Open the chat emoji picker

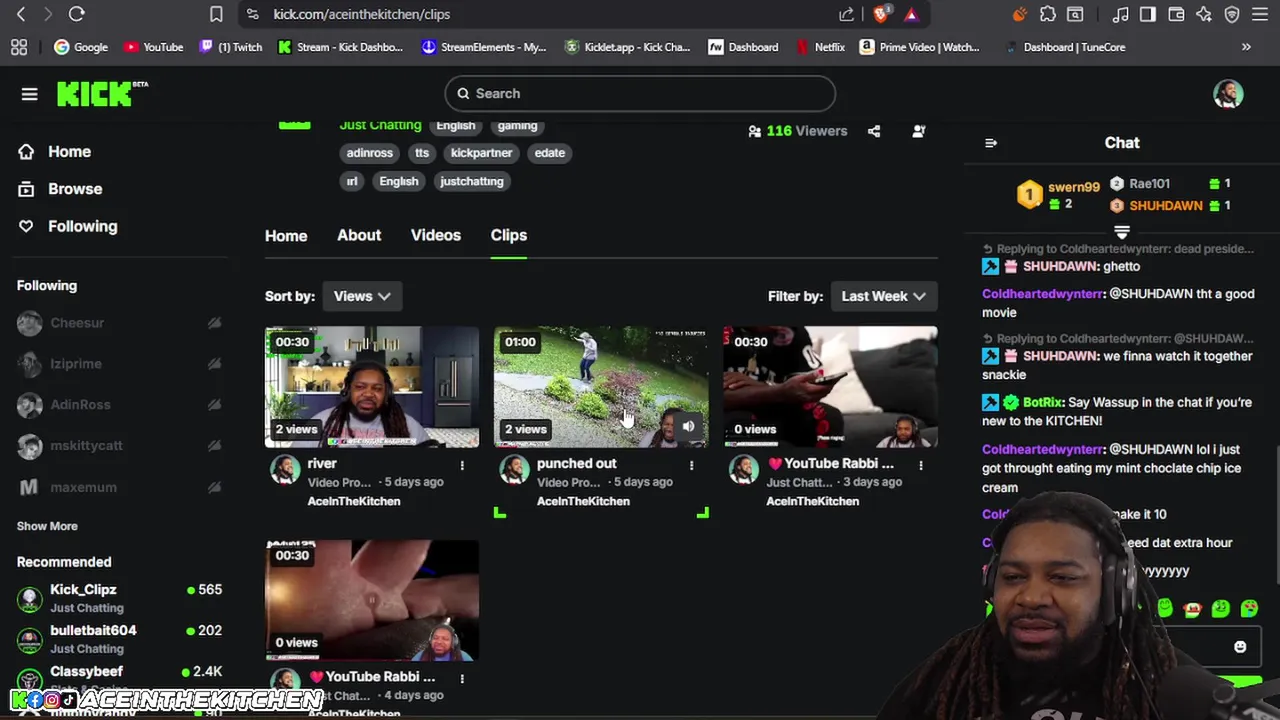click(x=1240, y=647)
